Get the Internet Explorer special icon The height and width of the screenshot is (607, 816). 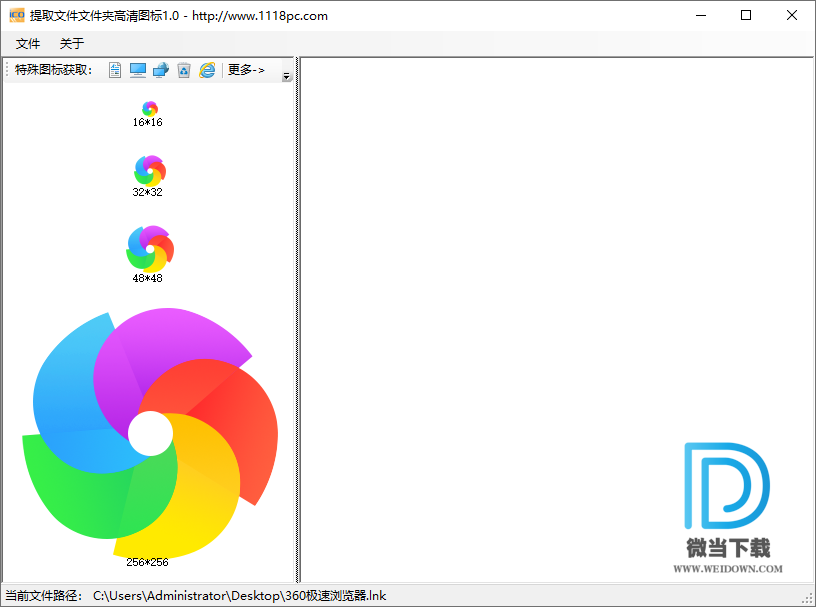(x=207, y=70)
